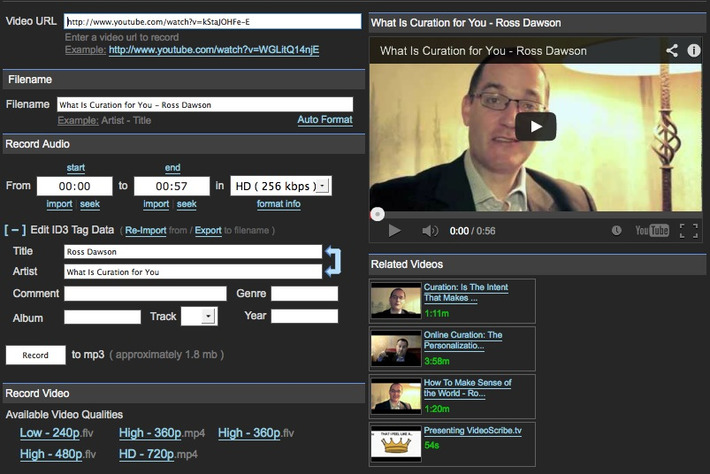The image size is (710, 474).
Task: Click the video title overlay in the player
Action: pyautogui.click(x=483, y=51)
